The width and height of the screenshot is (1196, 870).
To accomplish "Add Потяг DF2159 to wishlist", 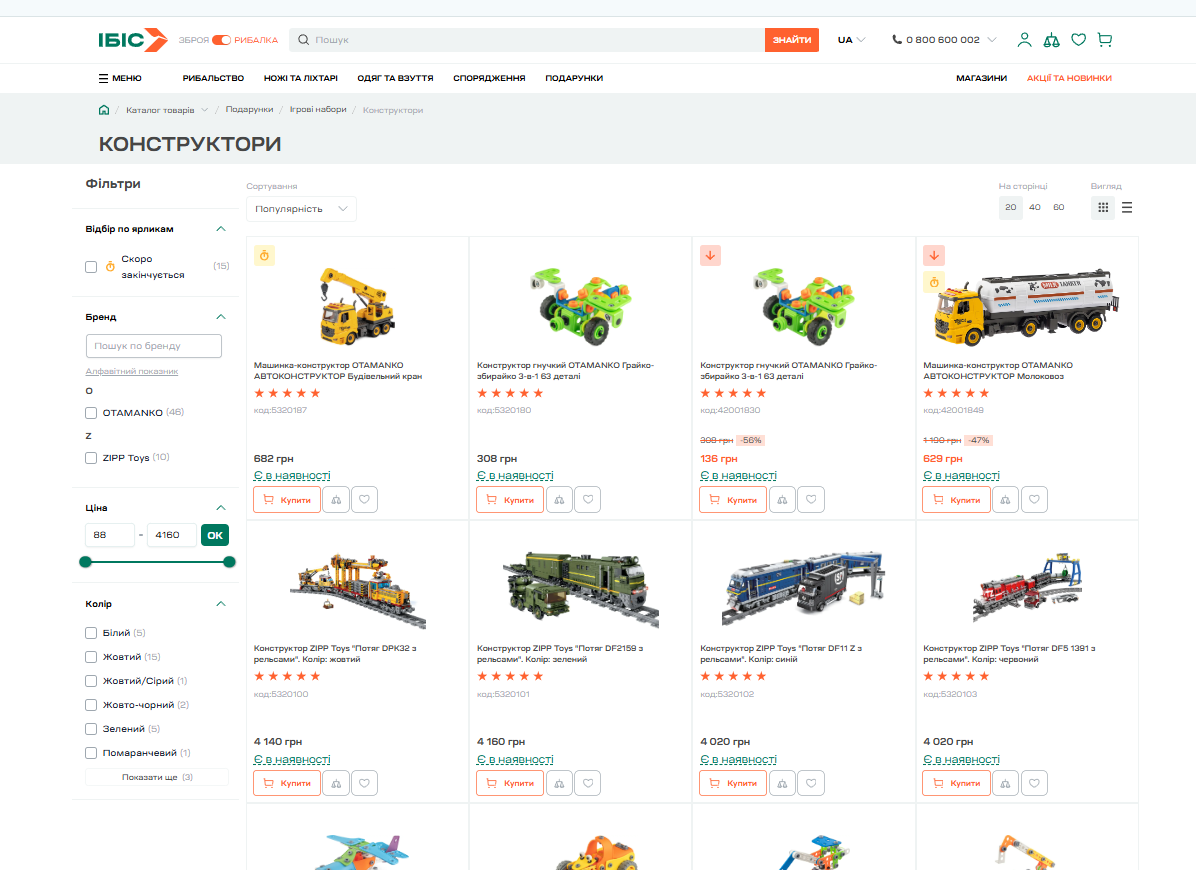I will (x=588, y=783).
